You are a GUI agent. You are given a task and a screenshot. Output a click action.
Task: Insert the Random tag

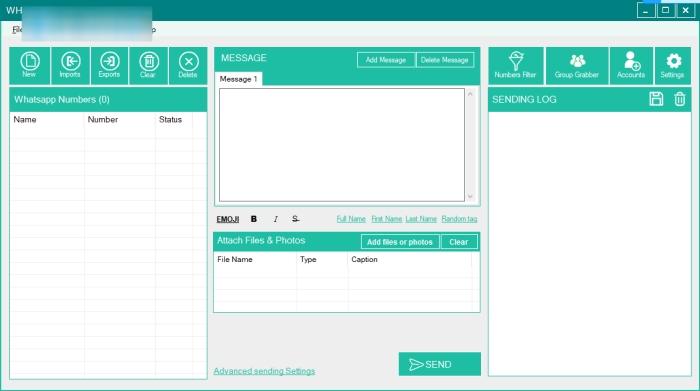point(459,219)
